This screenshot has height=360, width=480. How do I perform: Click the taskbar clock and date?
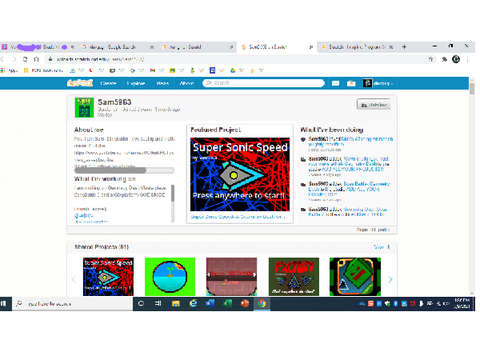463,304
